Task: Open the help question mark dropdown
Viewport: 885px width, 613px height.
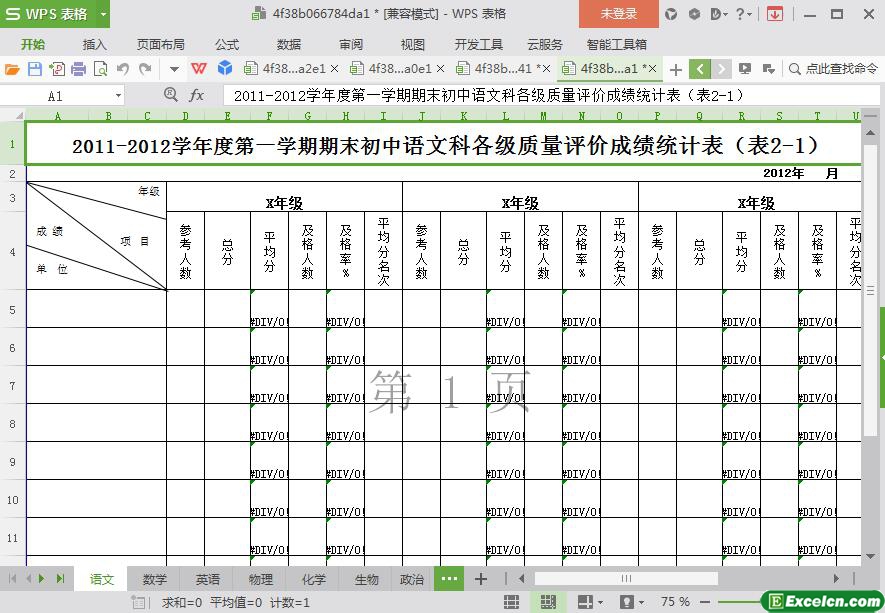Action: click(x=743, y=14)
